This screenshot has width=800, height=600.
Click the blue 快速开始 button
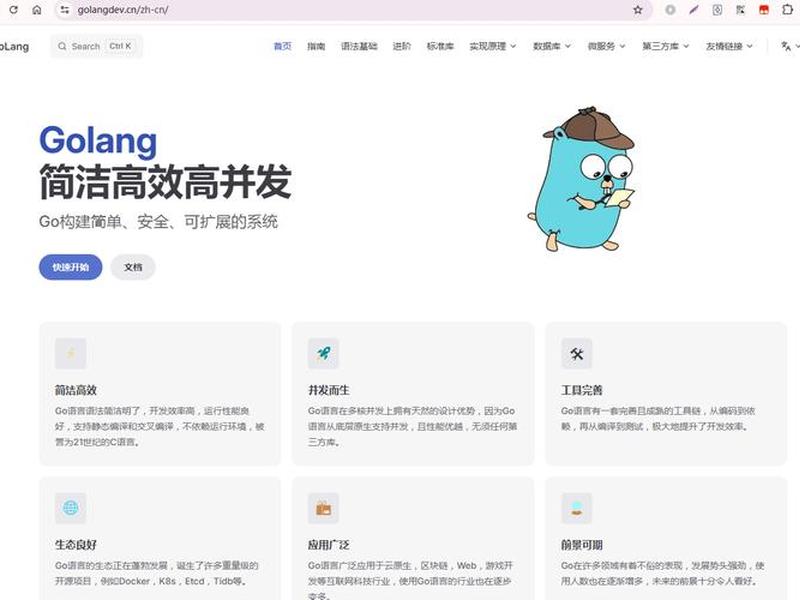(x=70, y=267)
